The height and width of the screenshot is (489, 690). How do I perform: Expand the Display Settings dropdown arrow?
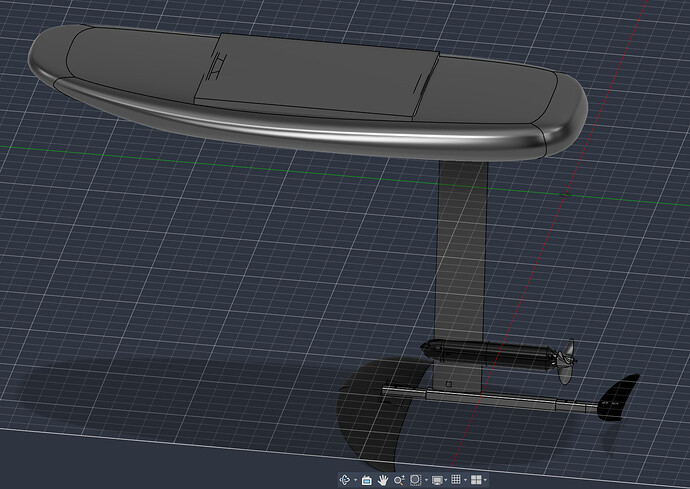[x=446, y=480]
